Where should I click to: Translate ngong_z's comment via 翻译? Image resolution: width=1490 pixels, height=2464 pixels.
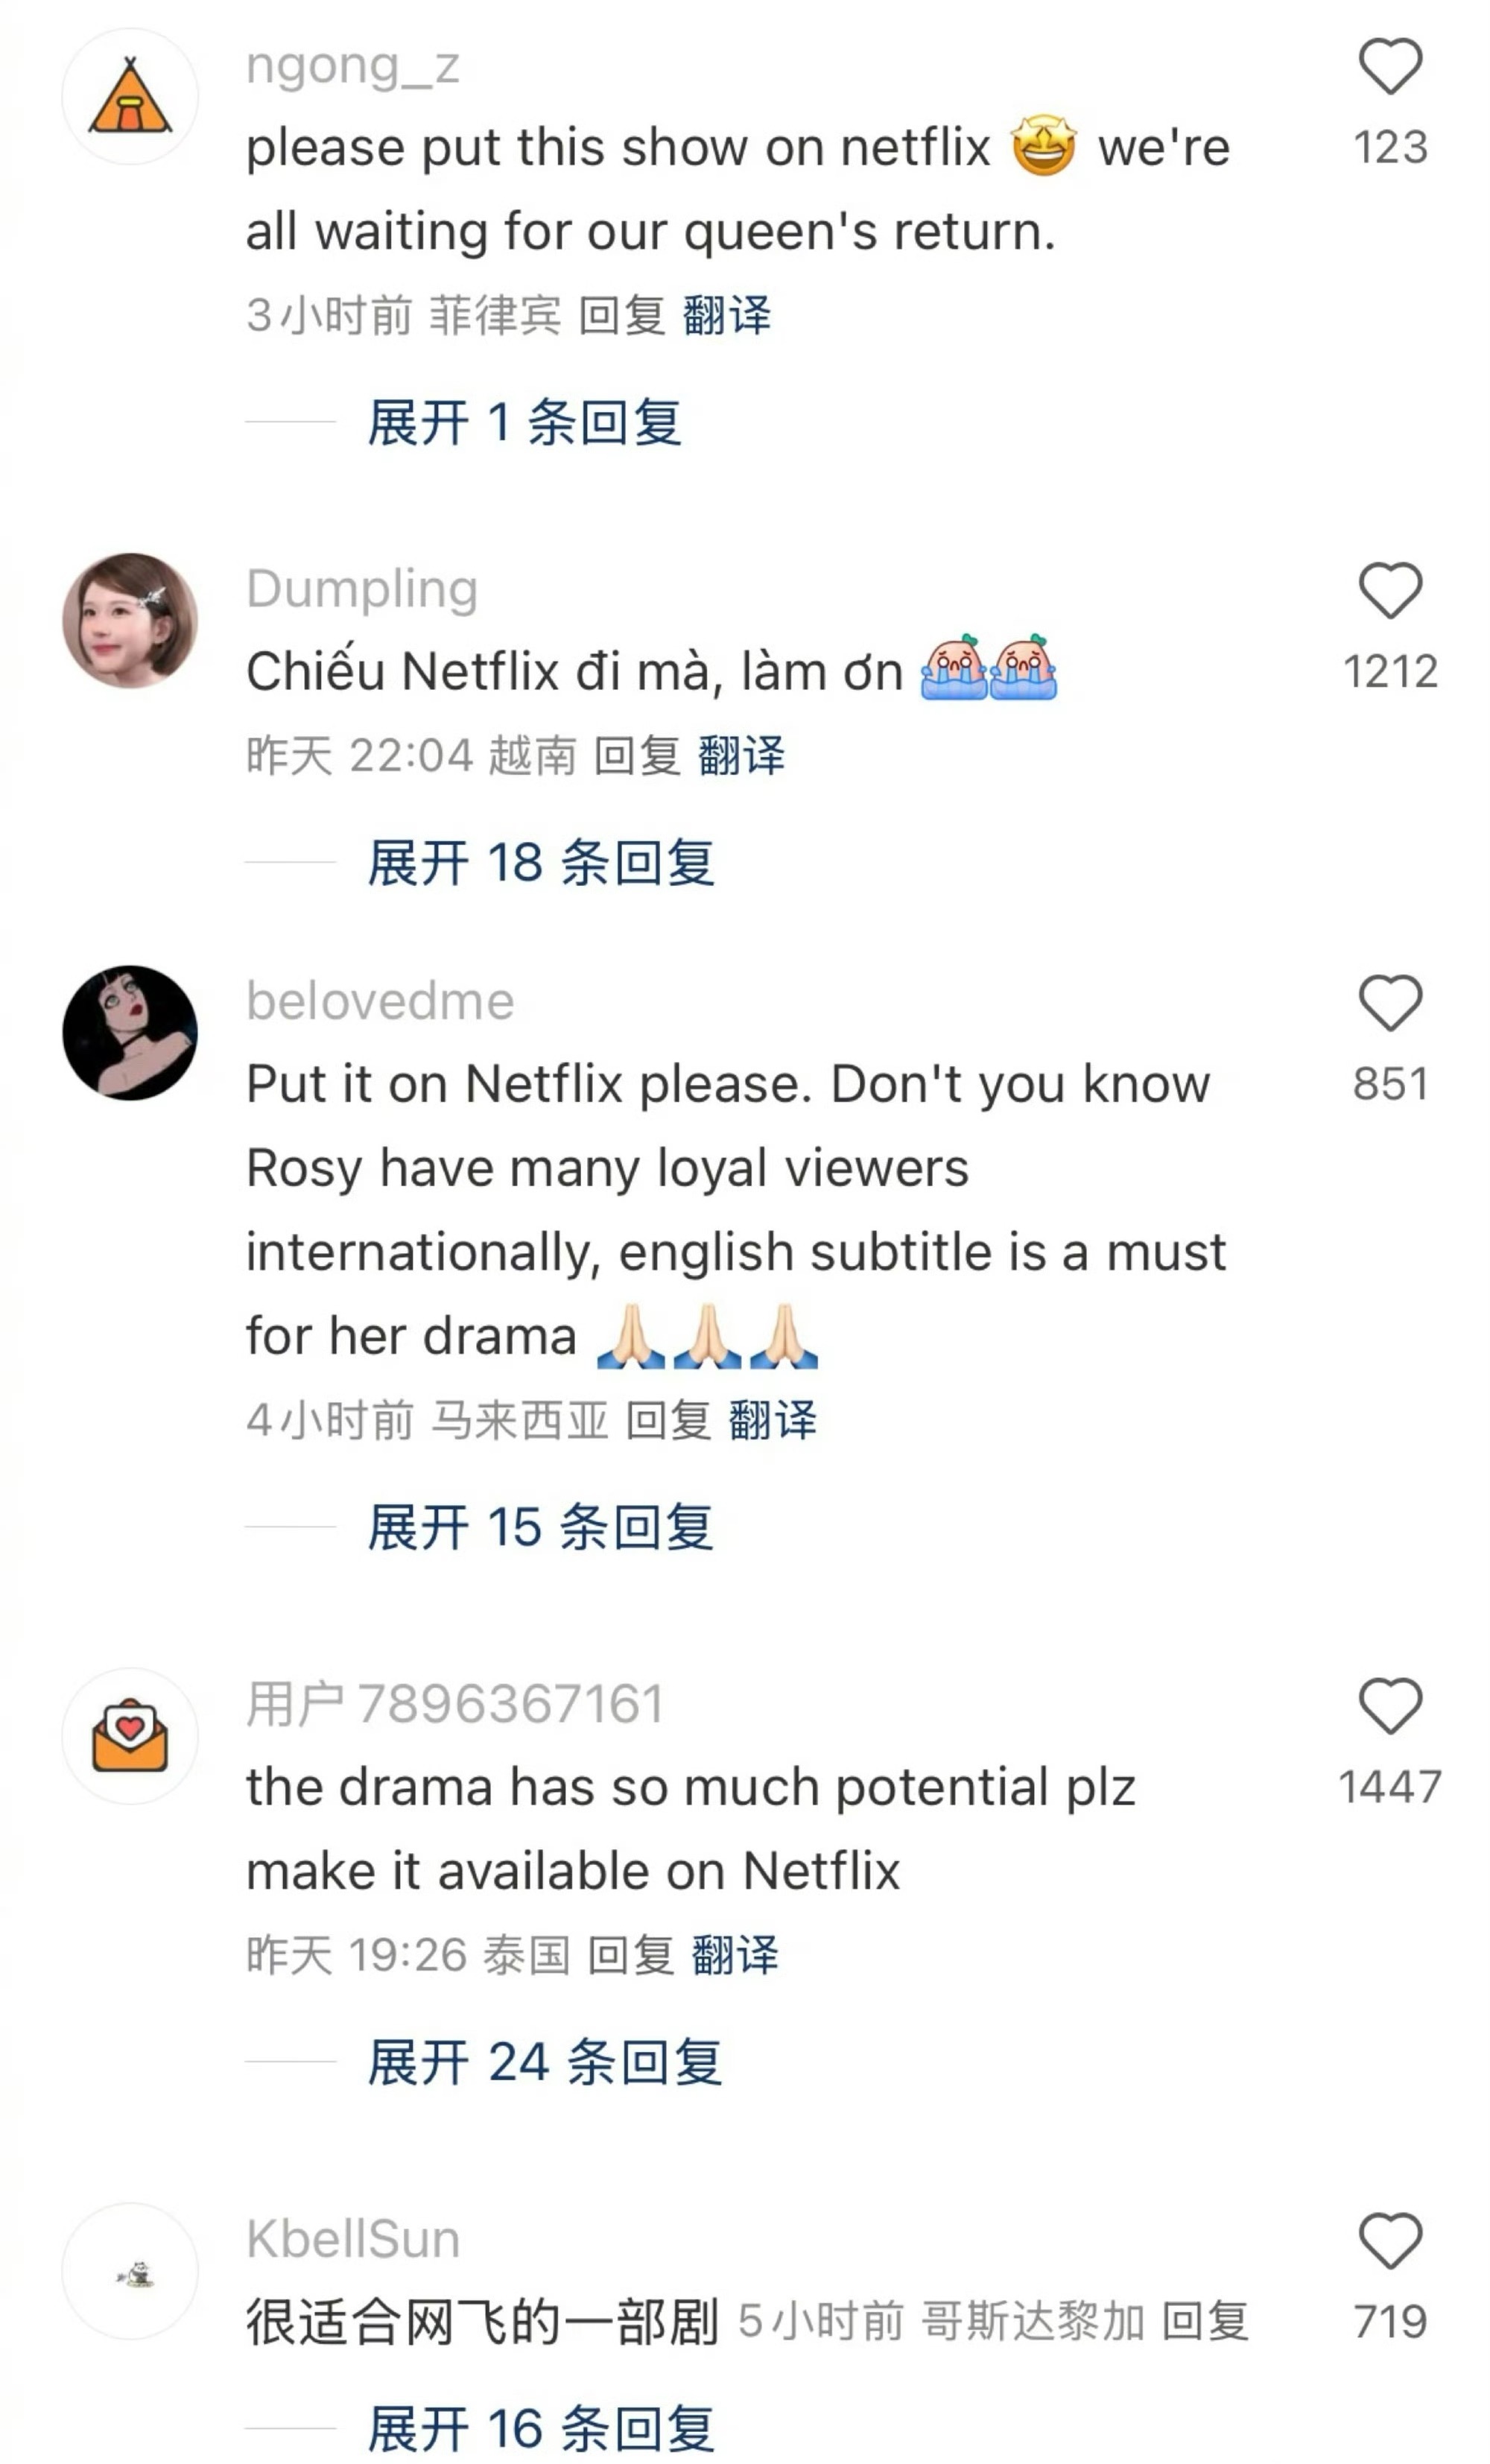pyautogui.click(x=727, y=316)
